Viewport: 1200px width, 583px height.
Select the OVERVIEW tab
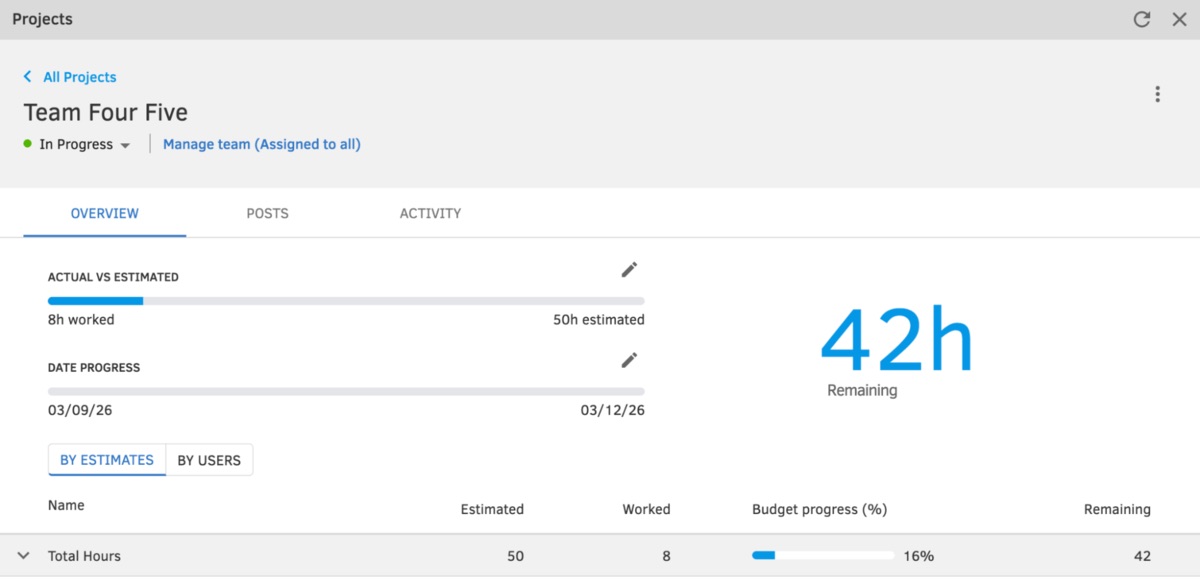104,213
